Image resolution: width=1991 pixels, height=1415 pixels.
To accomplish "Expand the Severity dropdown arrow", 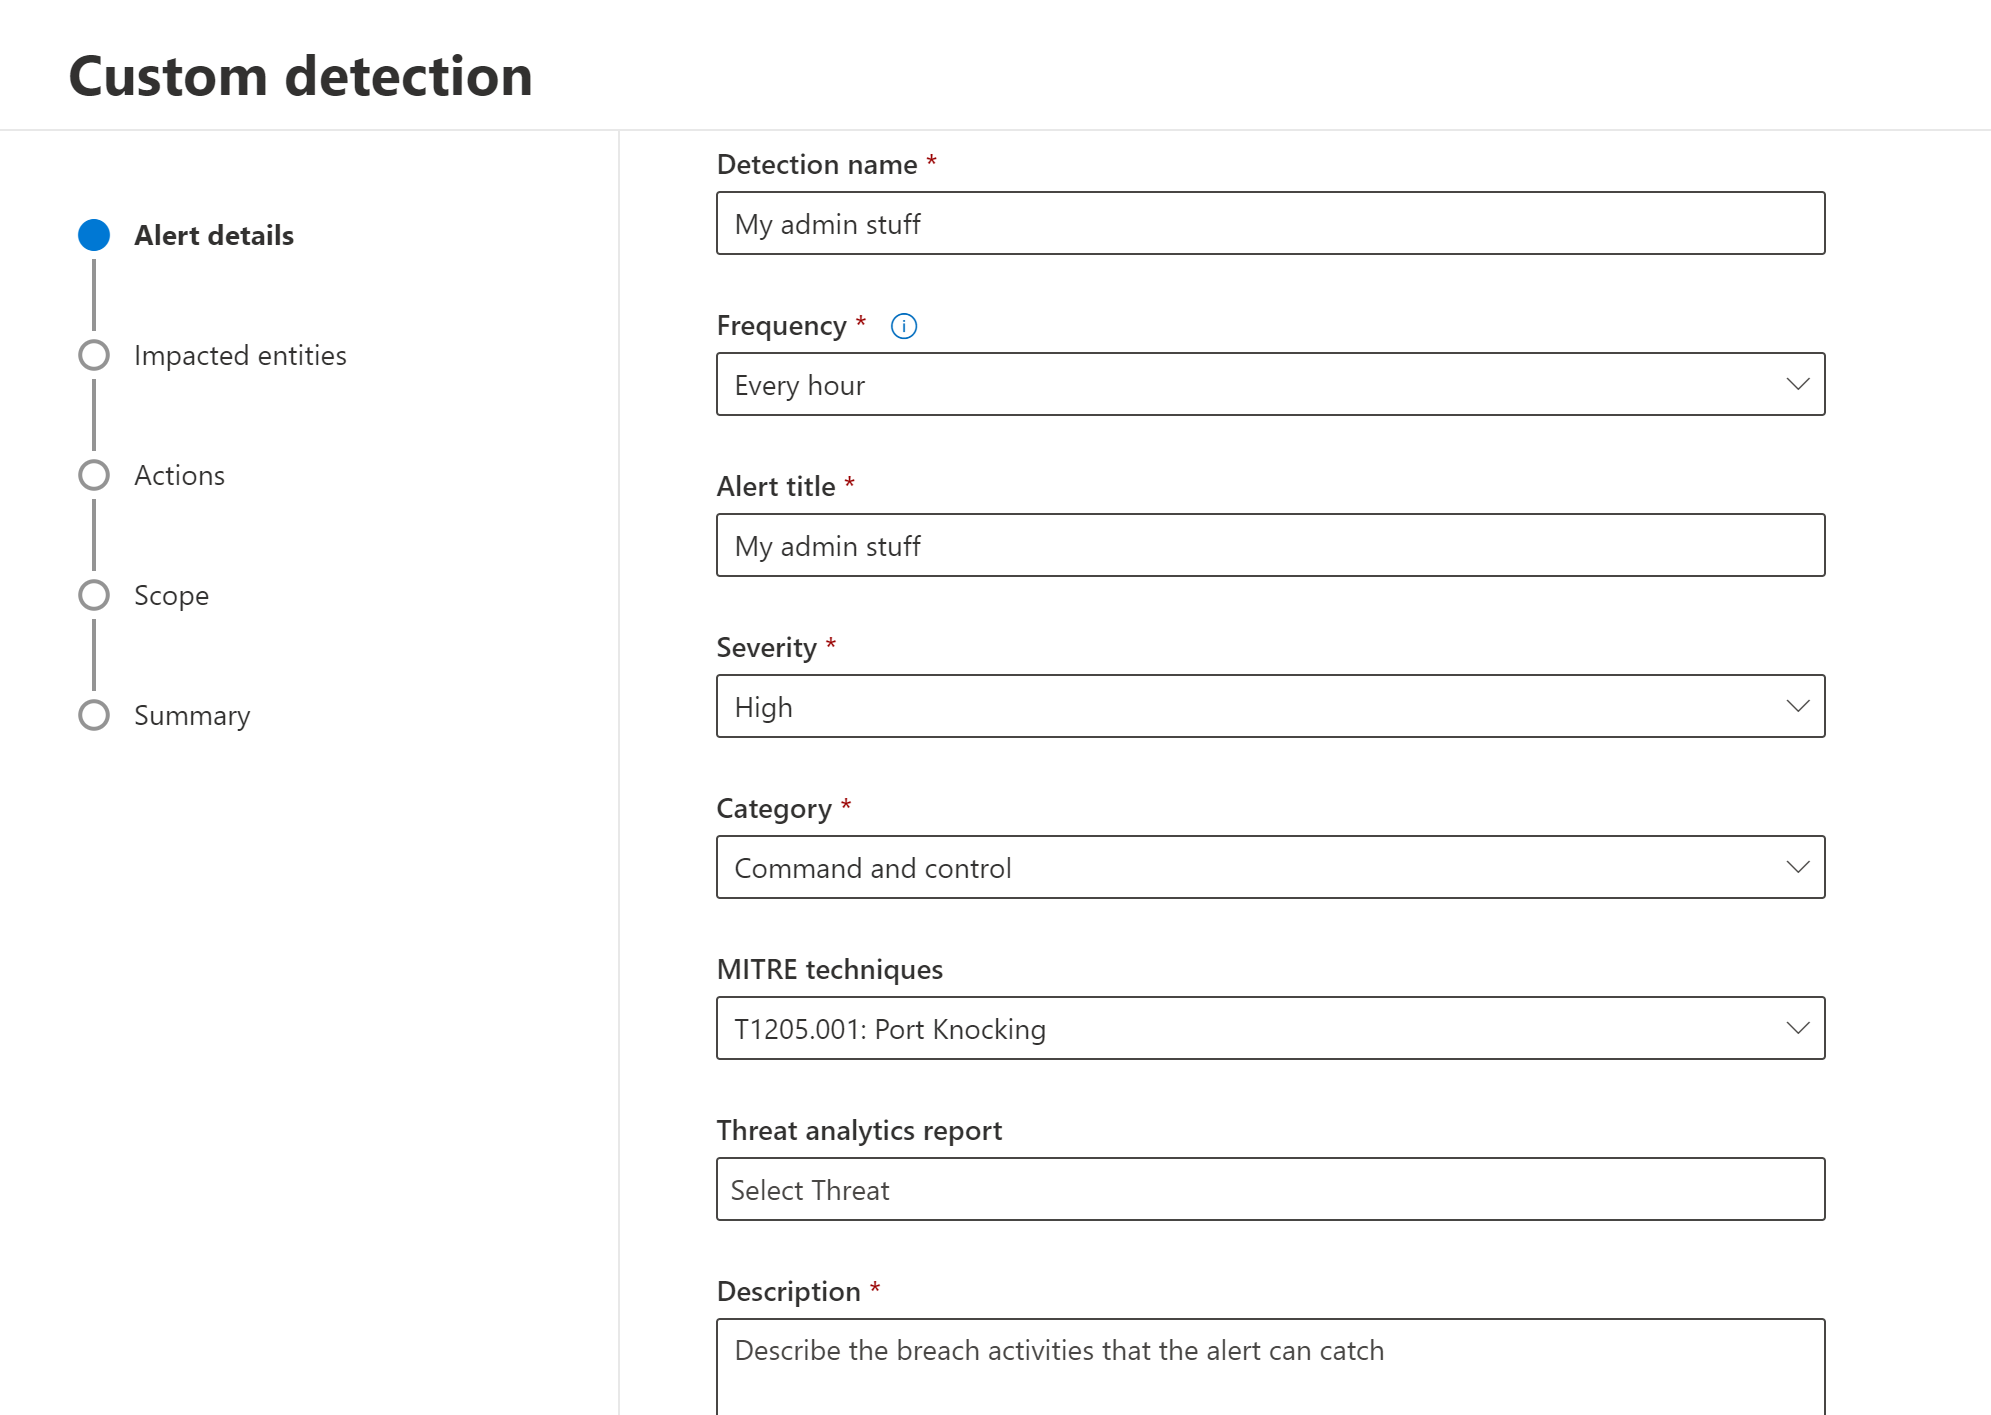I will [x=1797, y=707].
